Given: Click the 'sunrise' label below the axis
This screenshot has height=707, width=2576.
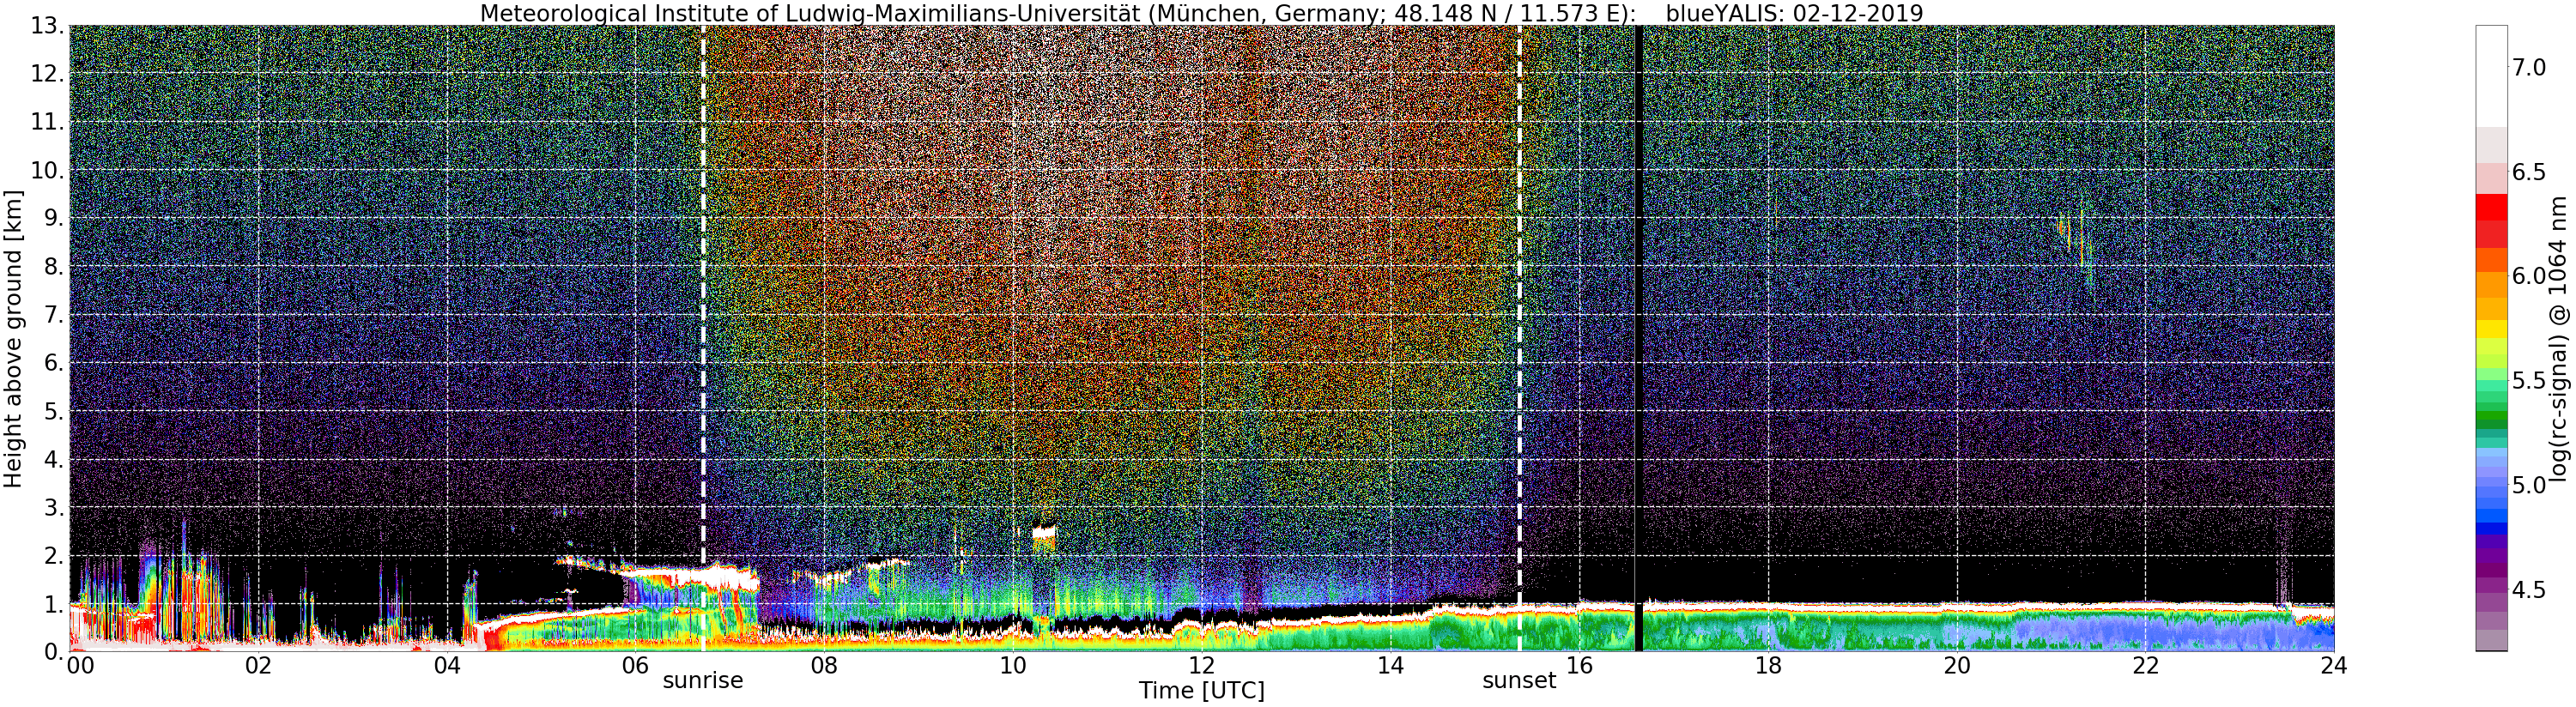Looking at the screenshot, I should click(x=703, y=681).
